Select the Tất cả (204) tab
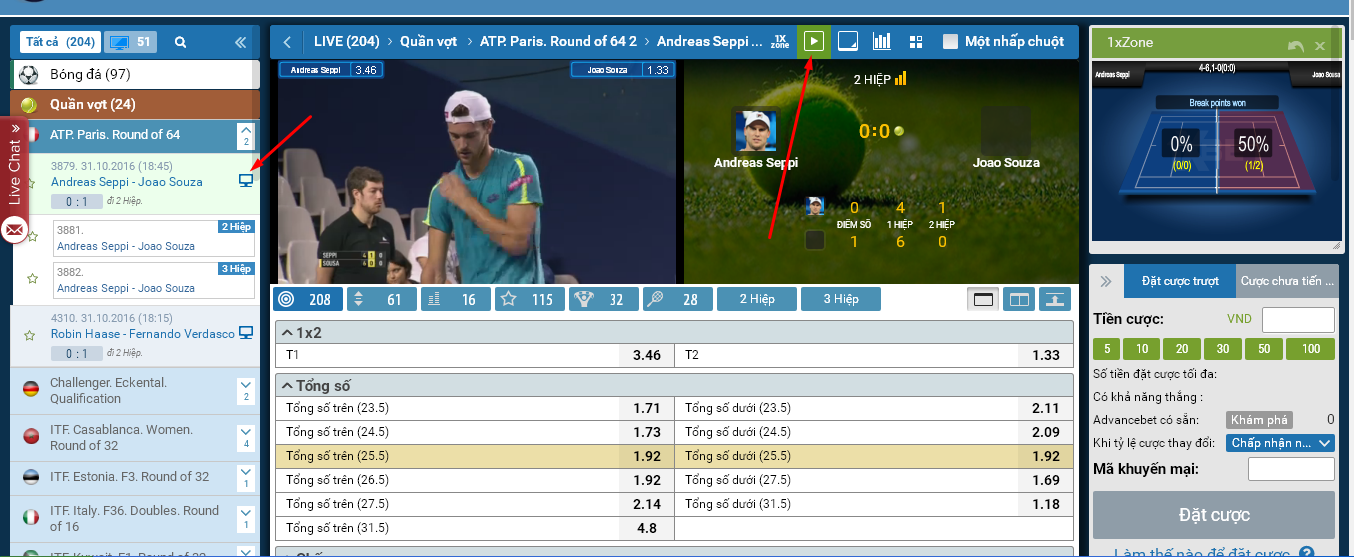This screenshot has width=1354, height=557. click(x=60, y=42)
